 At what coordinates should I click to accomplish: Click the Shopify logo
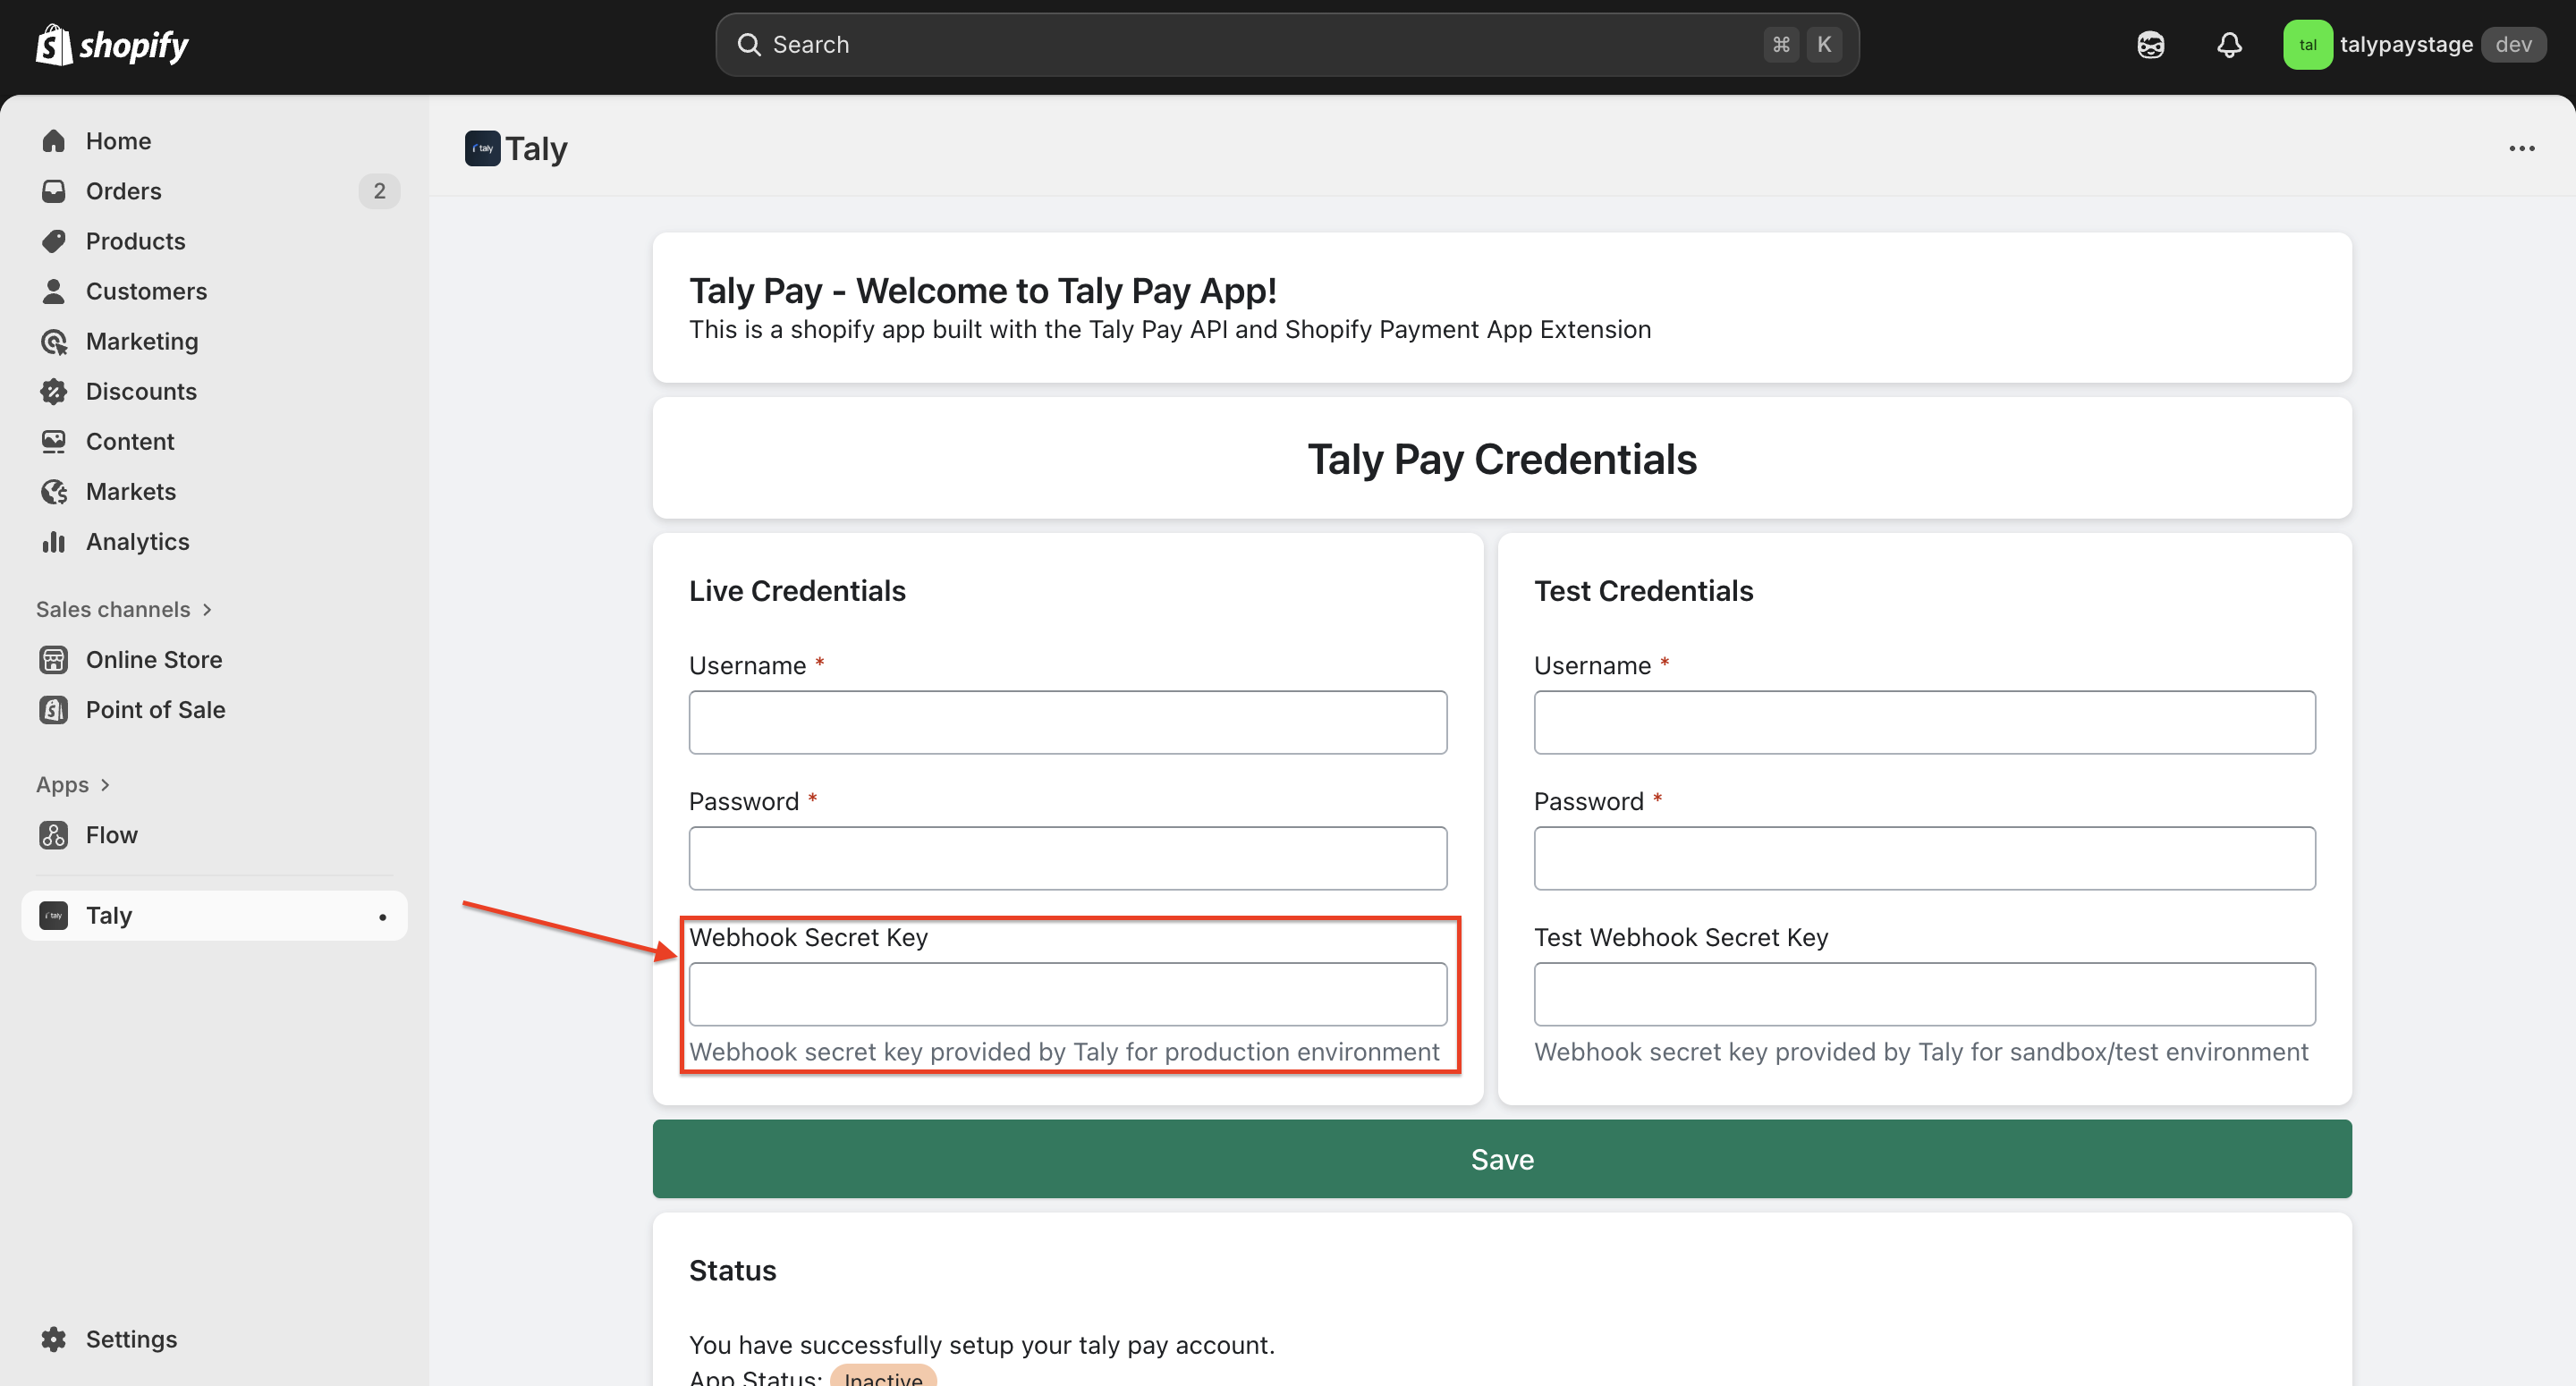pyautogui.click(x=112, y=45)
